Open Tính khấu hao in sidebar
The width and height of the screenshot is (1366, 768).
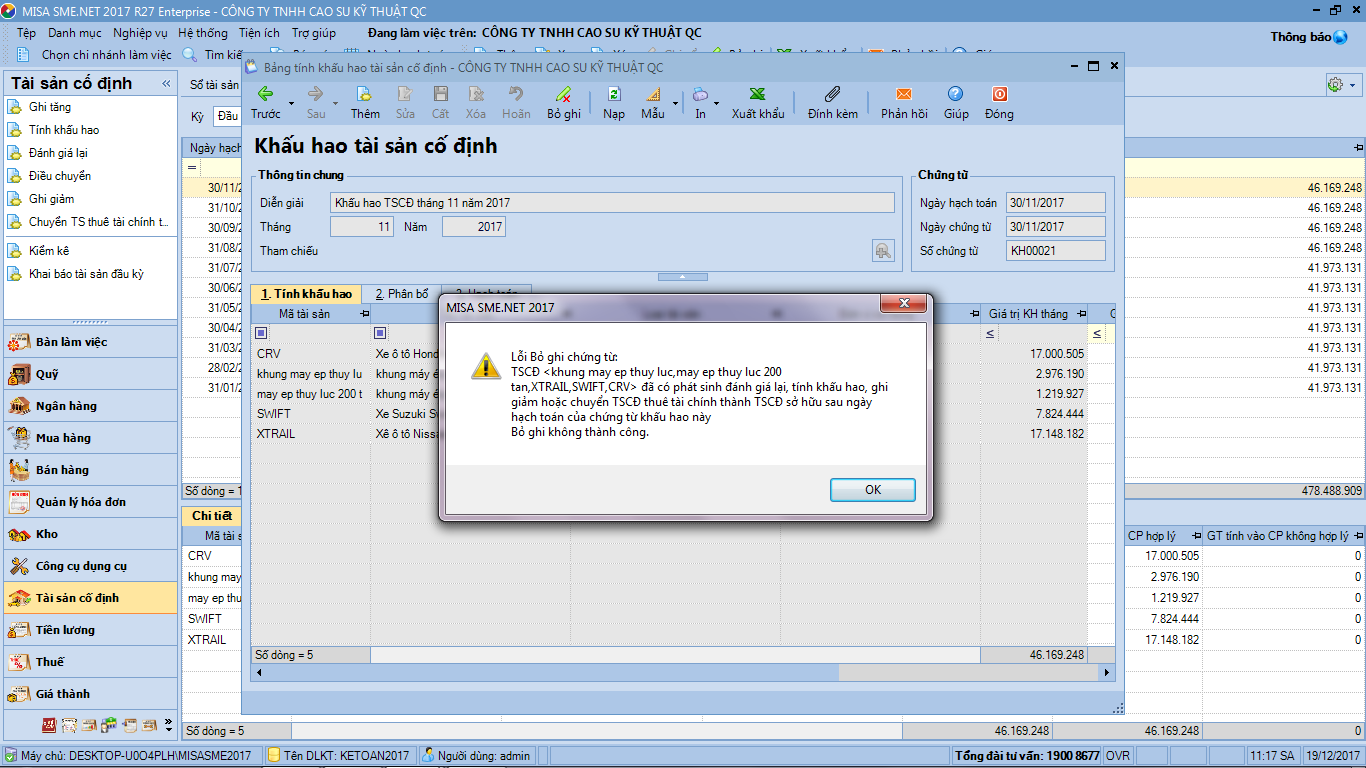[64, 130]
